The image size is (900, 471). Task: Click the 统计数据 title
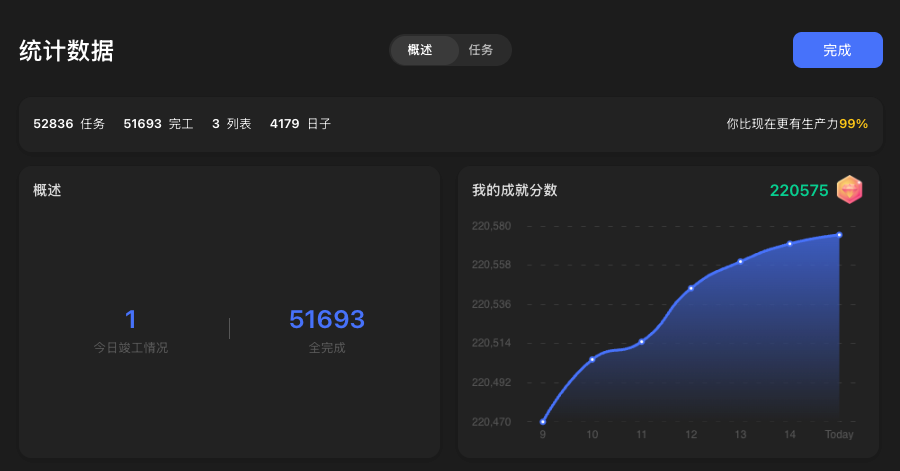67,50
